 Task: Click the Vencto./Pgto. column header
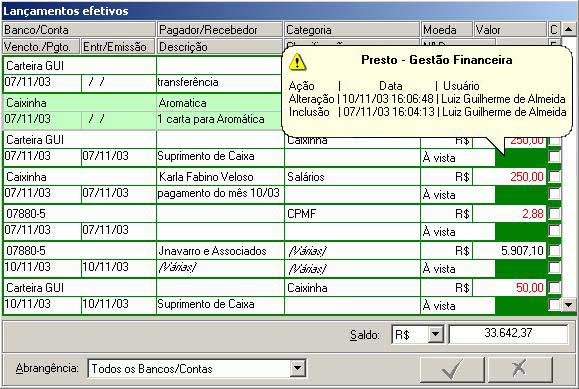41,47
